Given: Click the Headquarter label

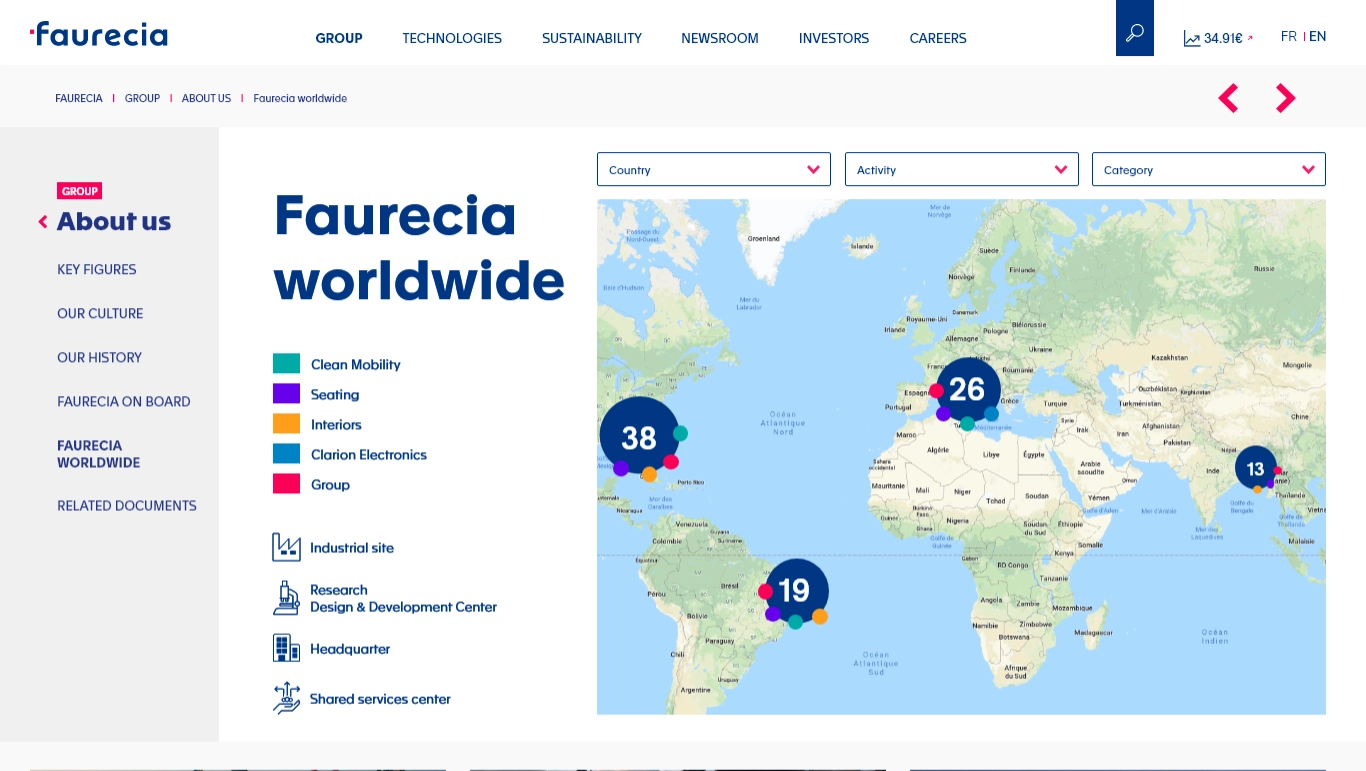Looking at the screenshot, I should [x=350, y=648].
